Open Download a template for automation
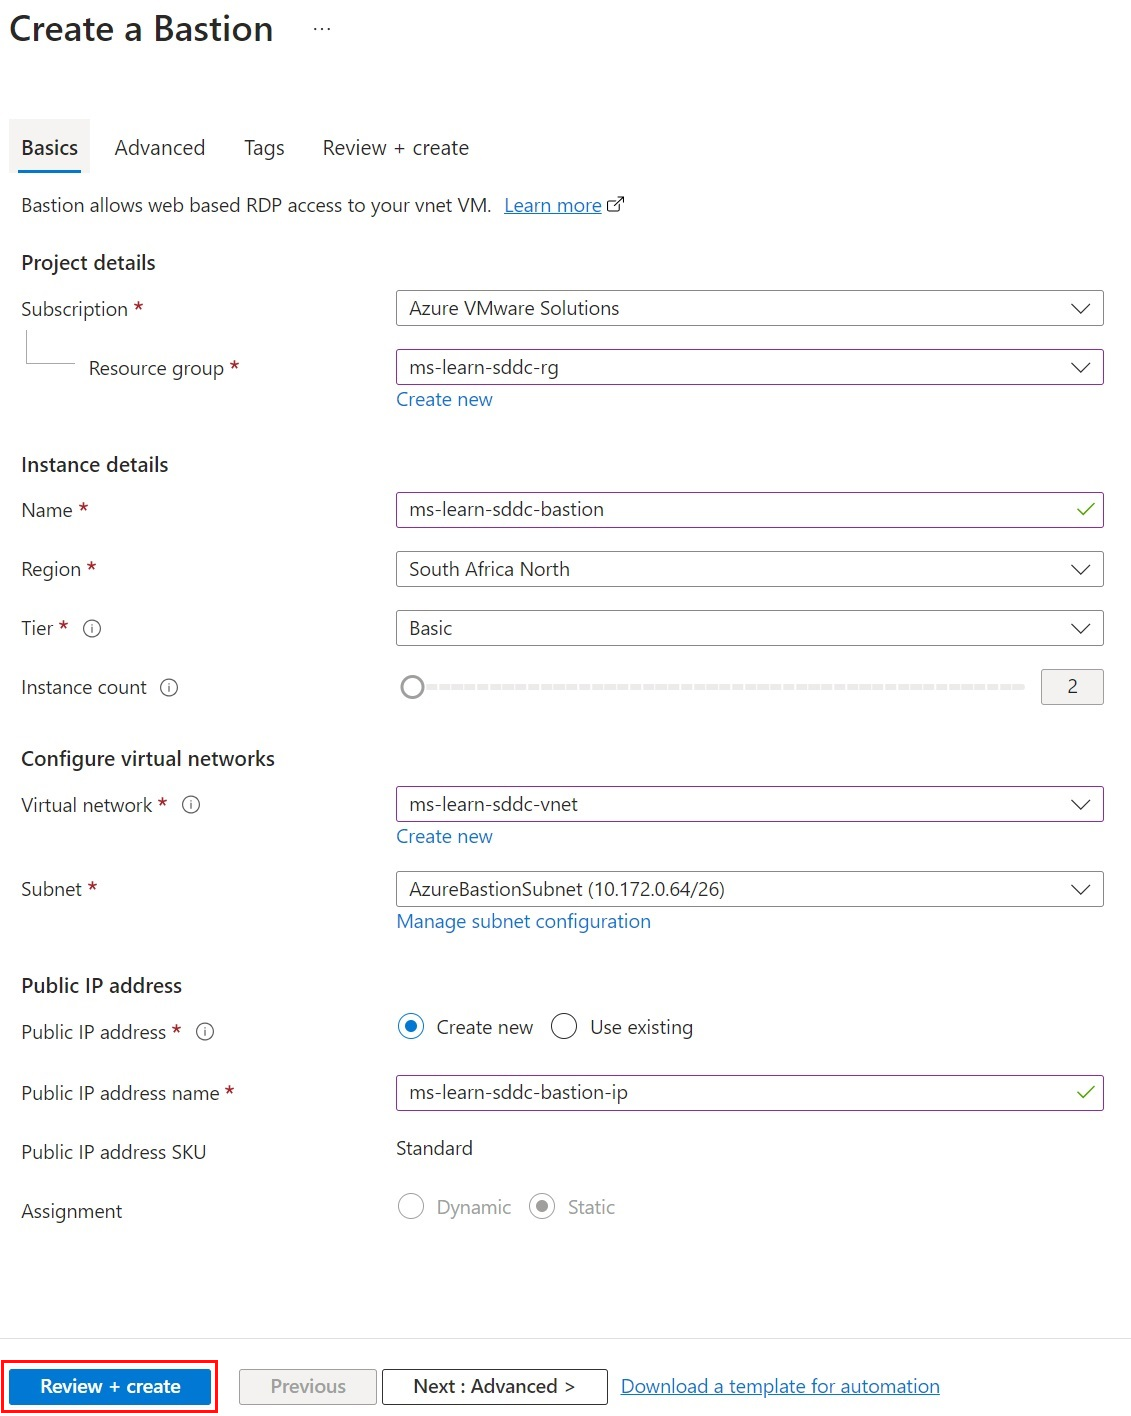The height and width of the screenshot is (1416, 1131). tap(779, 1386)
